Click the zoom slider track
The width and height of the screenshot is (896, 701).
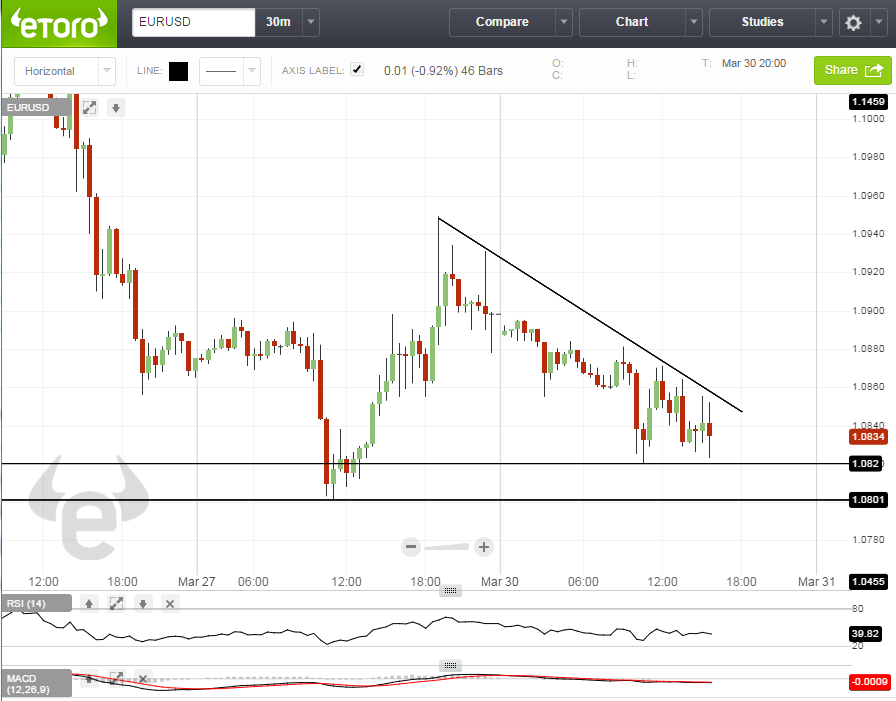coord(447,547)
